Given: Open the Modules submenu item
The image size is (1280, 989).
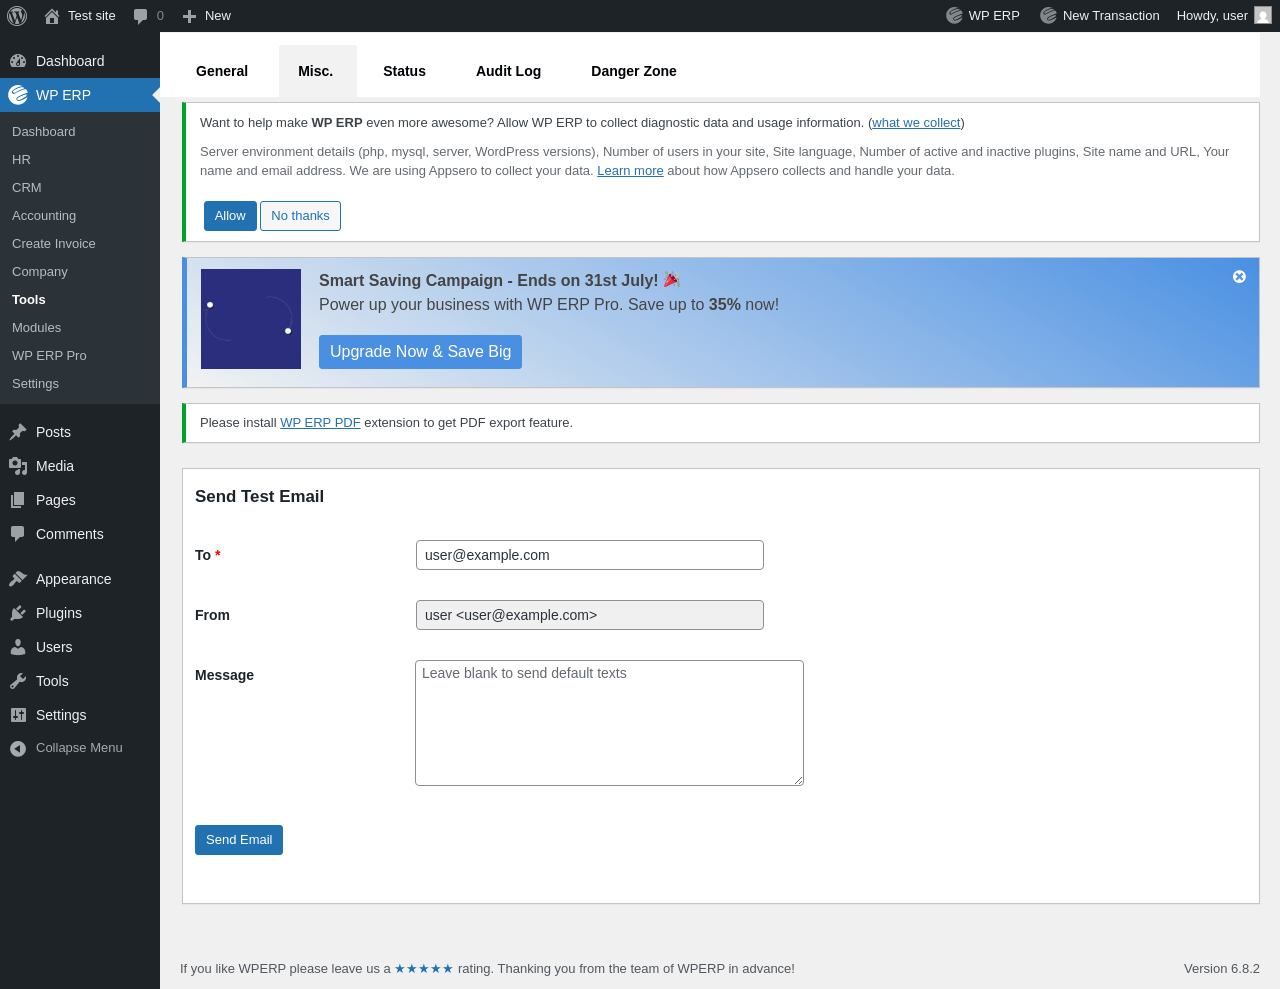Looking at the screenshot, I should (x=80, y=328).
